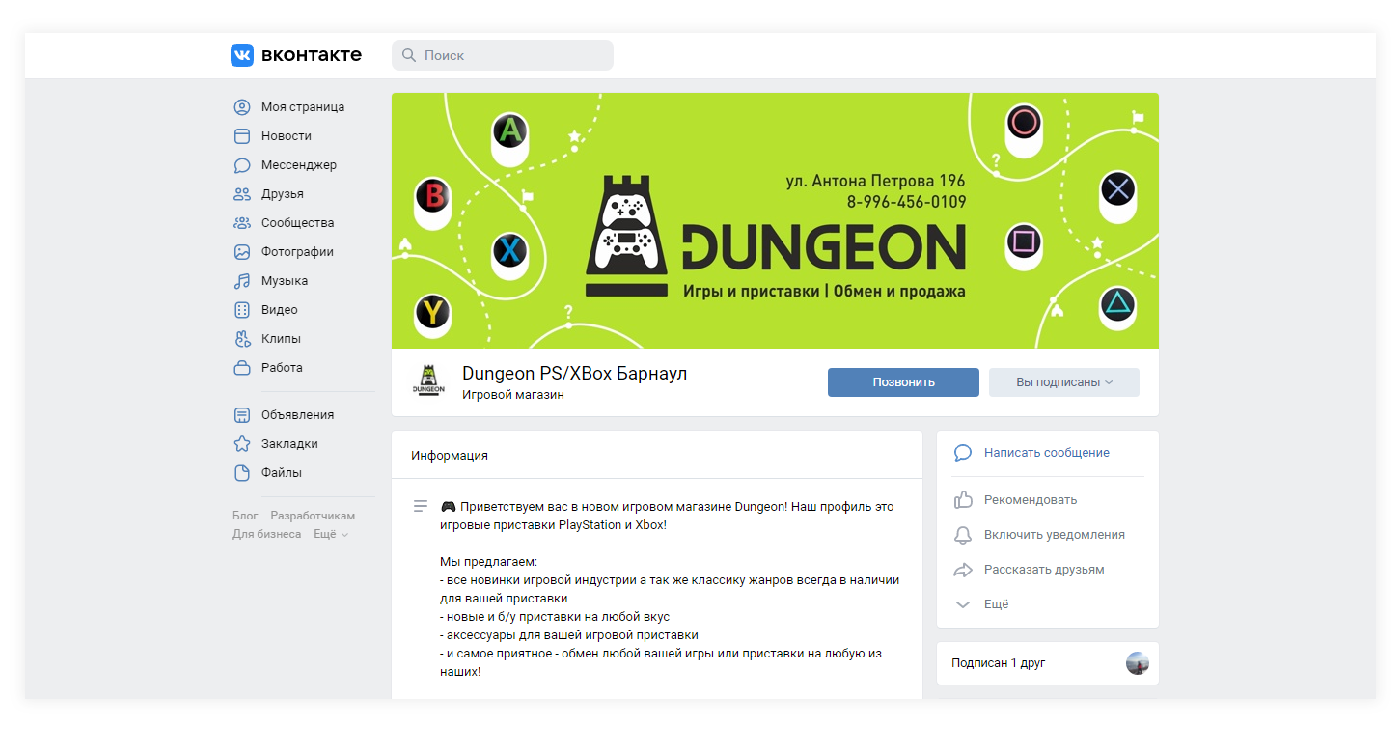This screenshot has width=1400, height=741.
Task: Open the News feed icon
Action: [x=242, y=136]
